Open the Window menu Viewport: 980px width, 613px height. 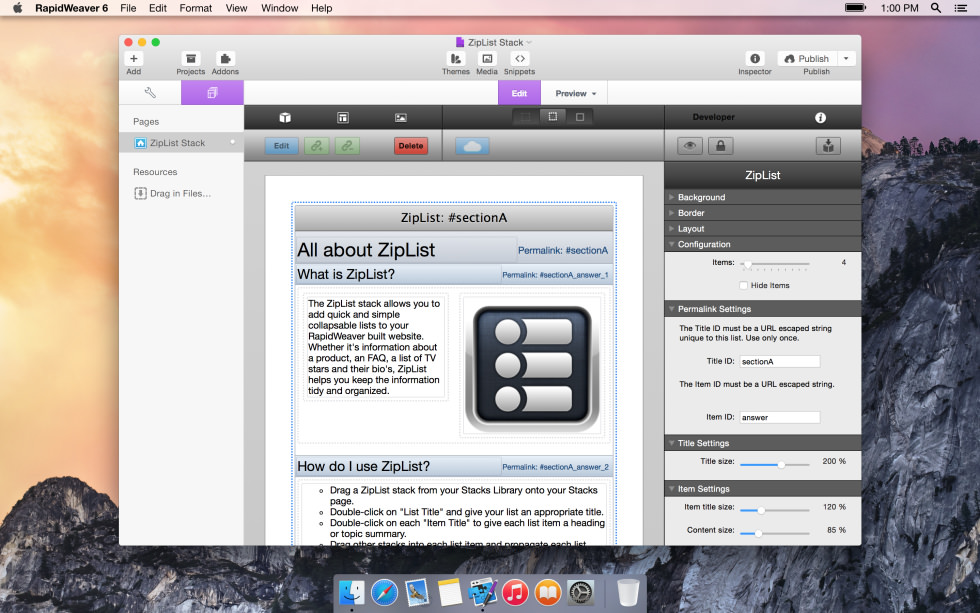(x=279, y=8)
